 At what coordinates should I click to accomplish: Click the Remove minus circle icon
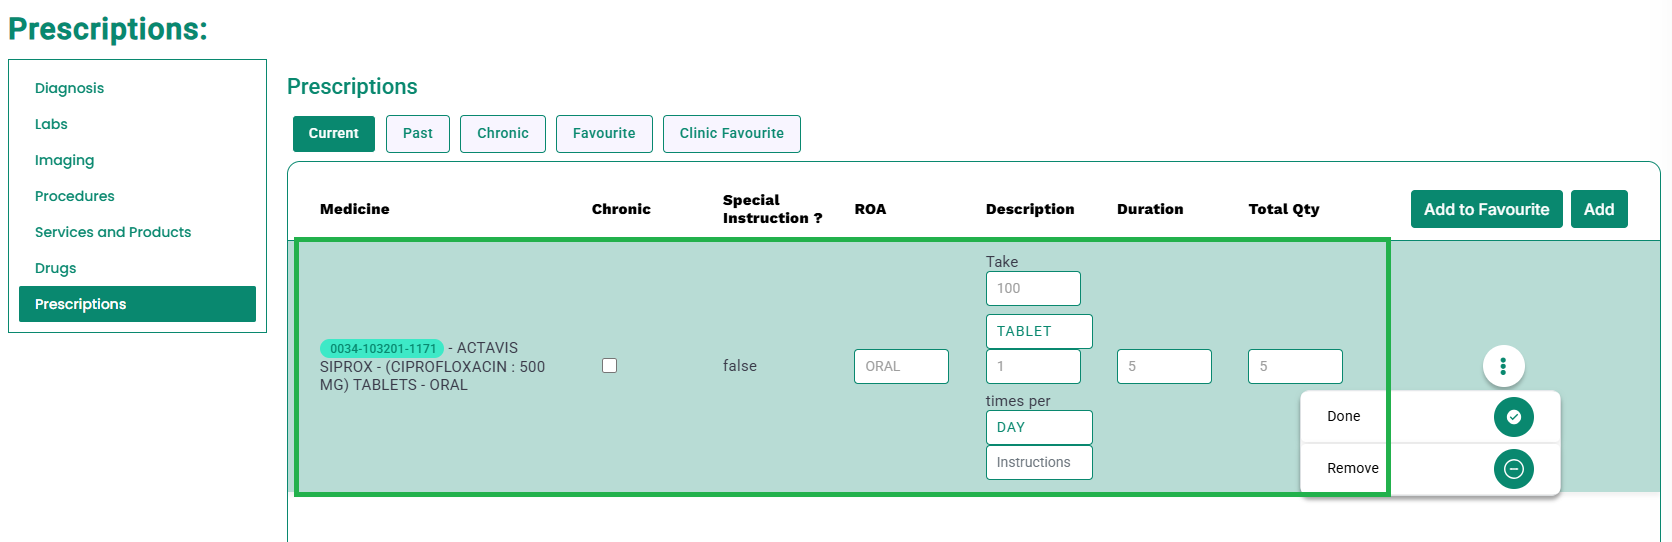point(1513,469)
